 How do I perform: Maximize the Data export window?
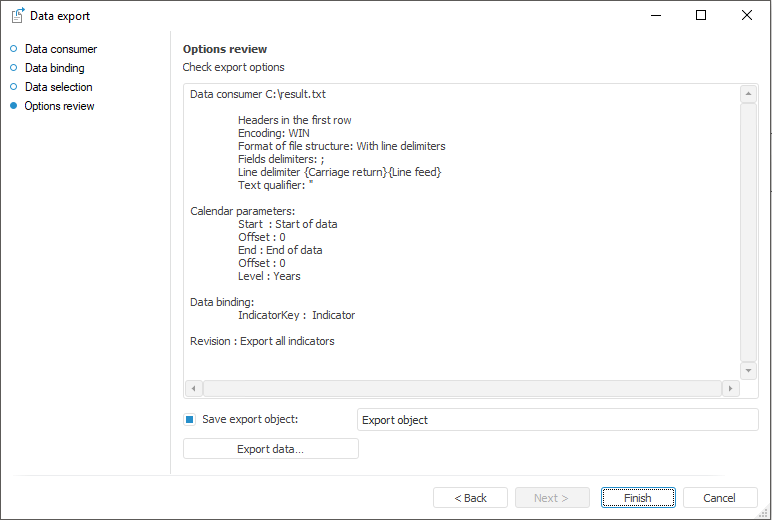click(x=701, y=15)
